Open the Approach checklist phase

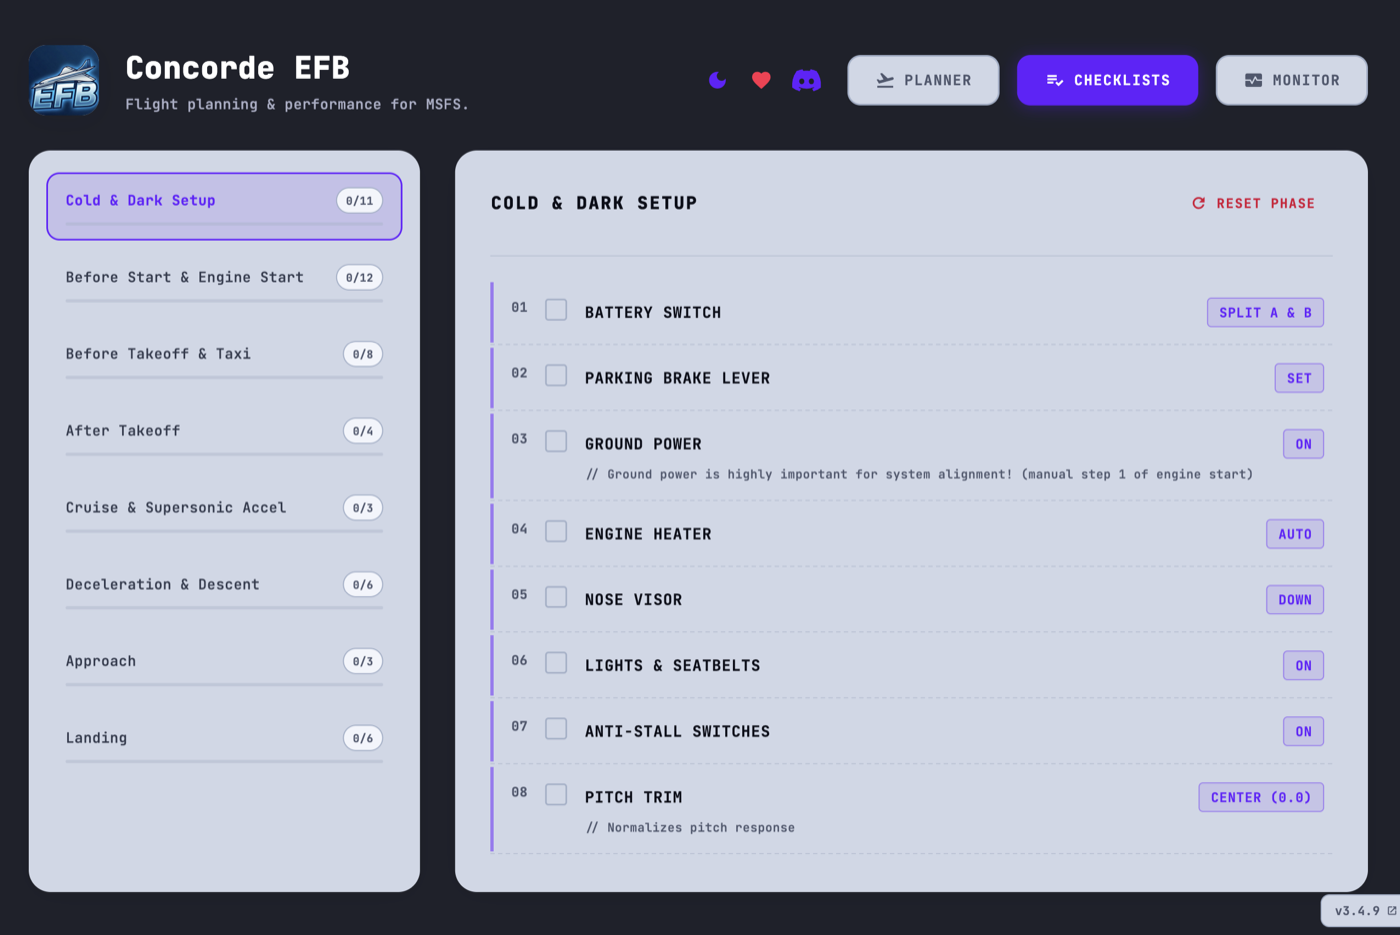coord(224,668)
